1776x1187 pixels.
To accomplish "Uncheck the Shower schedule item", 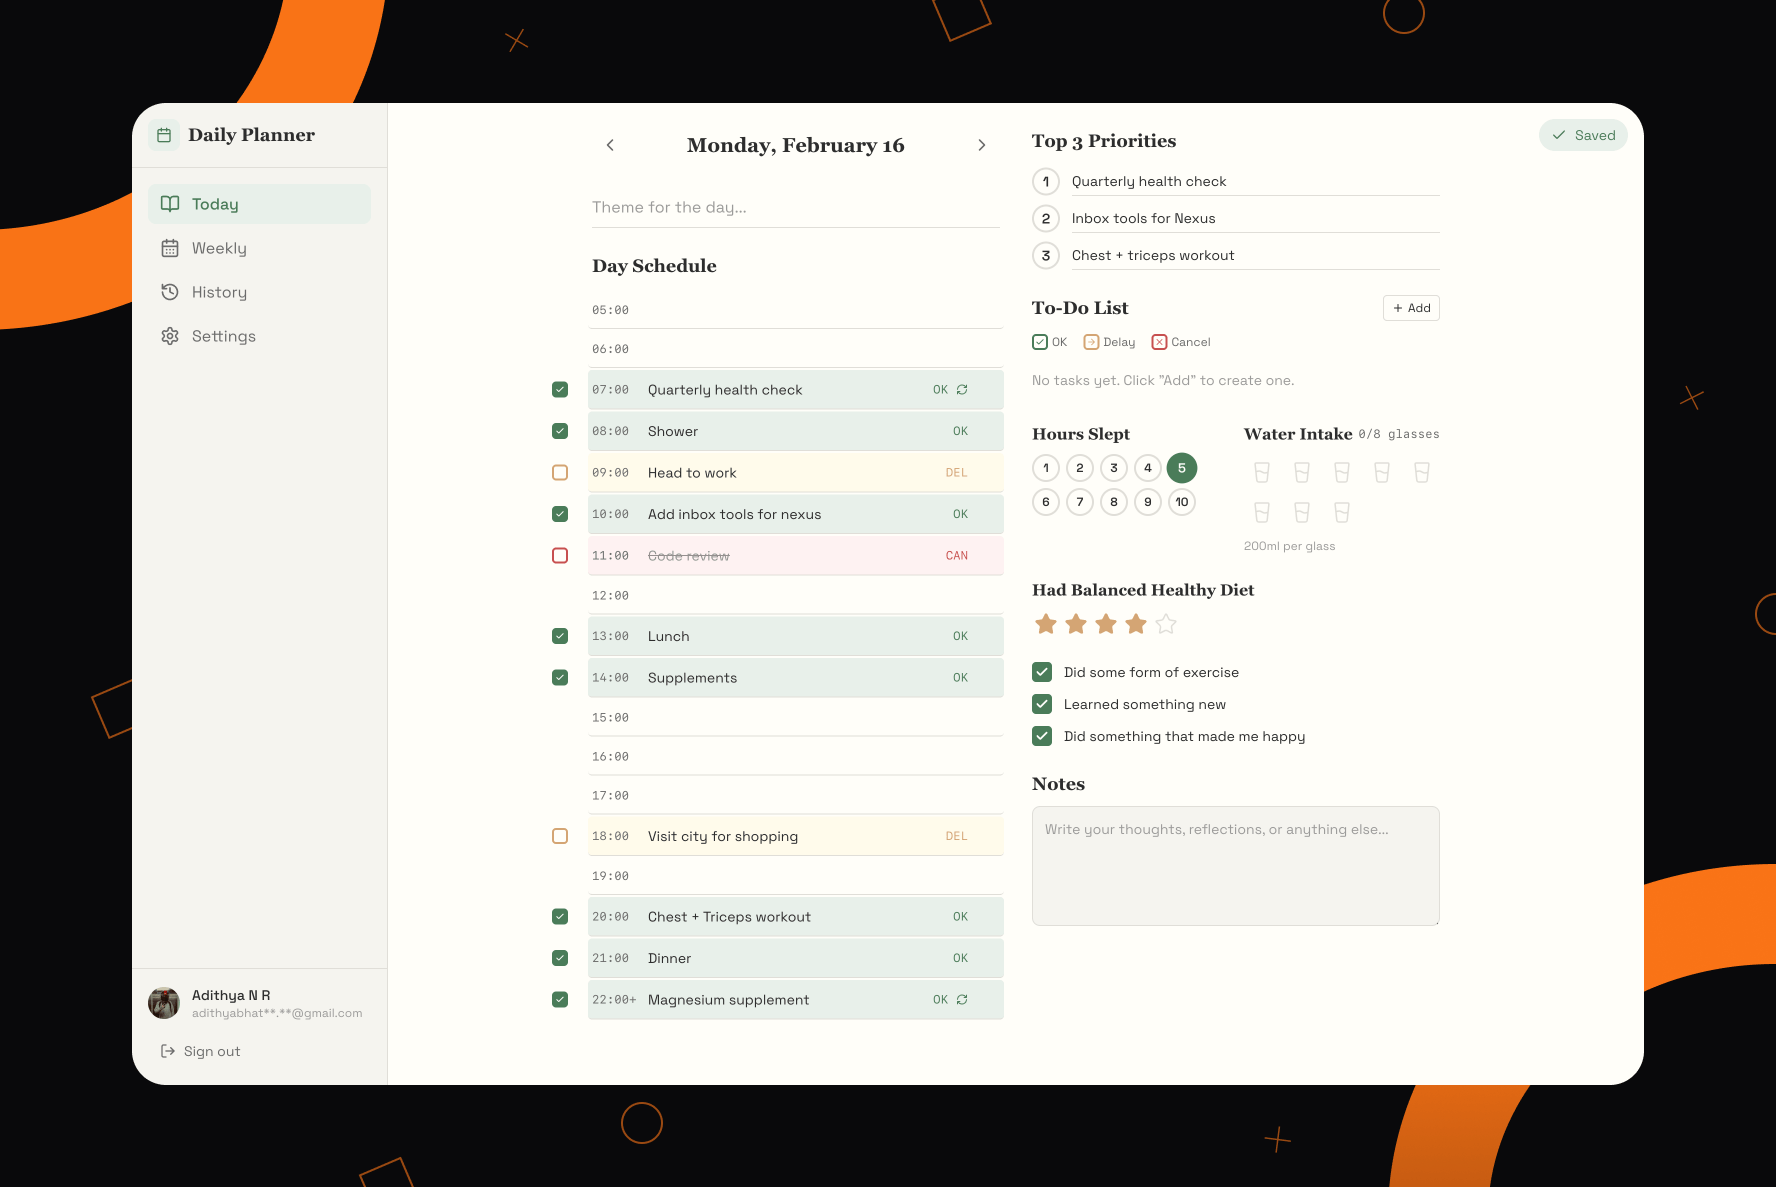I will tap(560, 431).
